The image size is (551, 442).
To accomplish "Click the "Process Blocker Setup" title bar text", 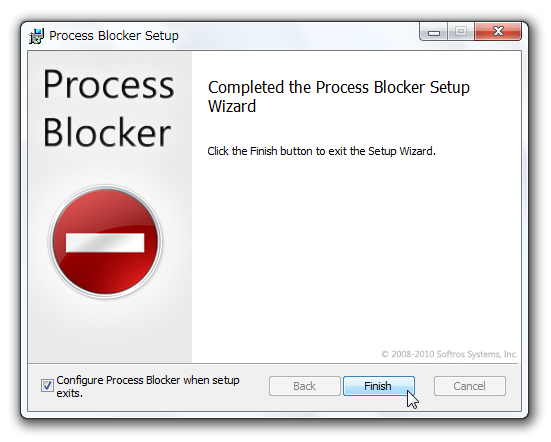I will point(114,36).
